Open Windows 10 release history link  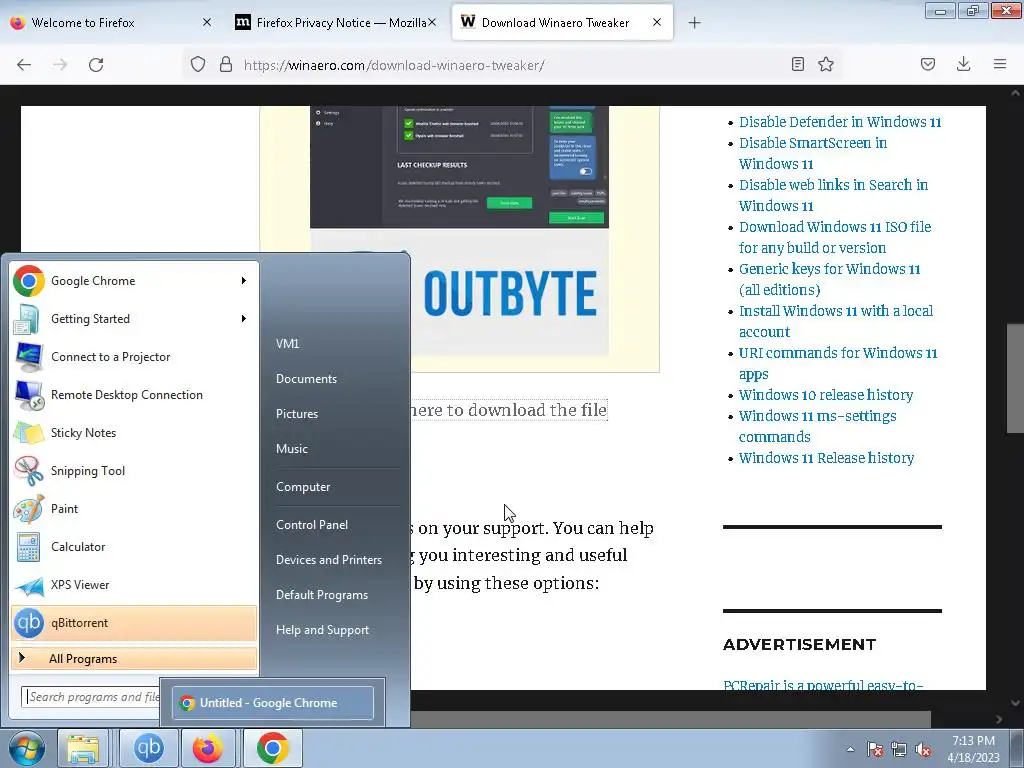coord(826,395)
